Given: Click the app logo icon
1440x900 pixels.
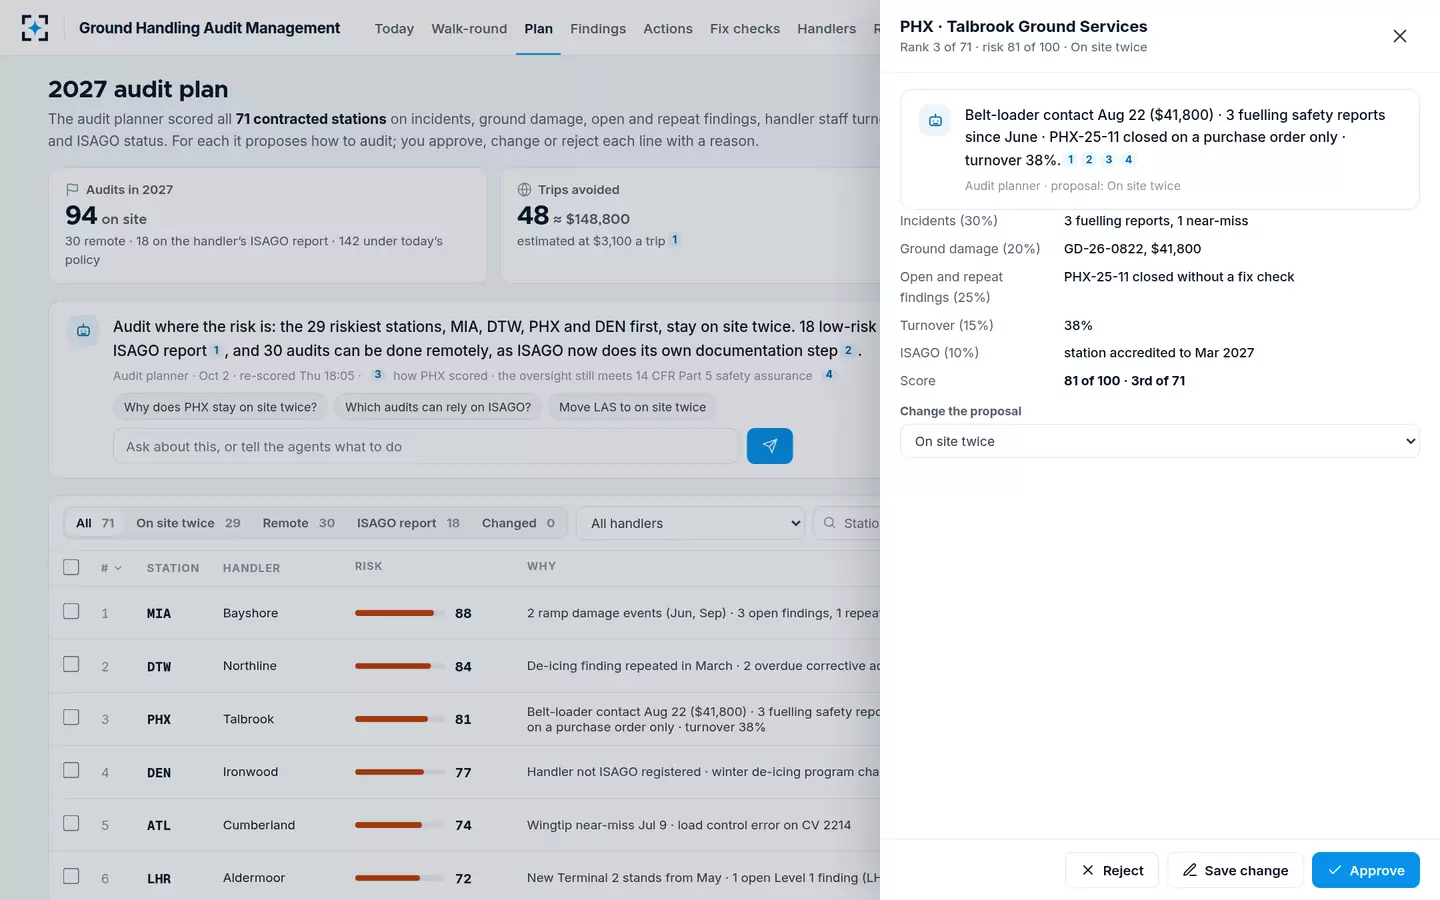Looking at the screenshot, I should click(35, 28).
